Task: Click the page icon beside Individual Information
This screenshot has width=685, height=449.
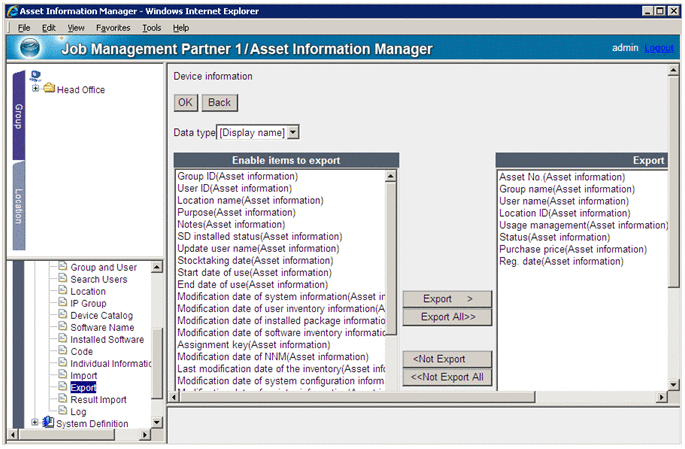Action: point(63,363)
